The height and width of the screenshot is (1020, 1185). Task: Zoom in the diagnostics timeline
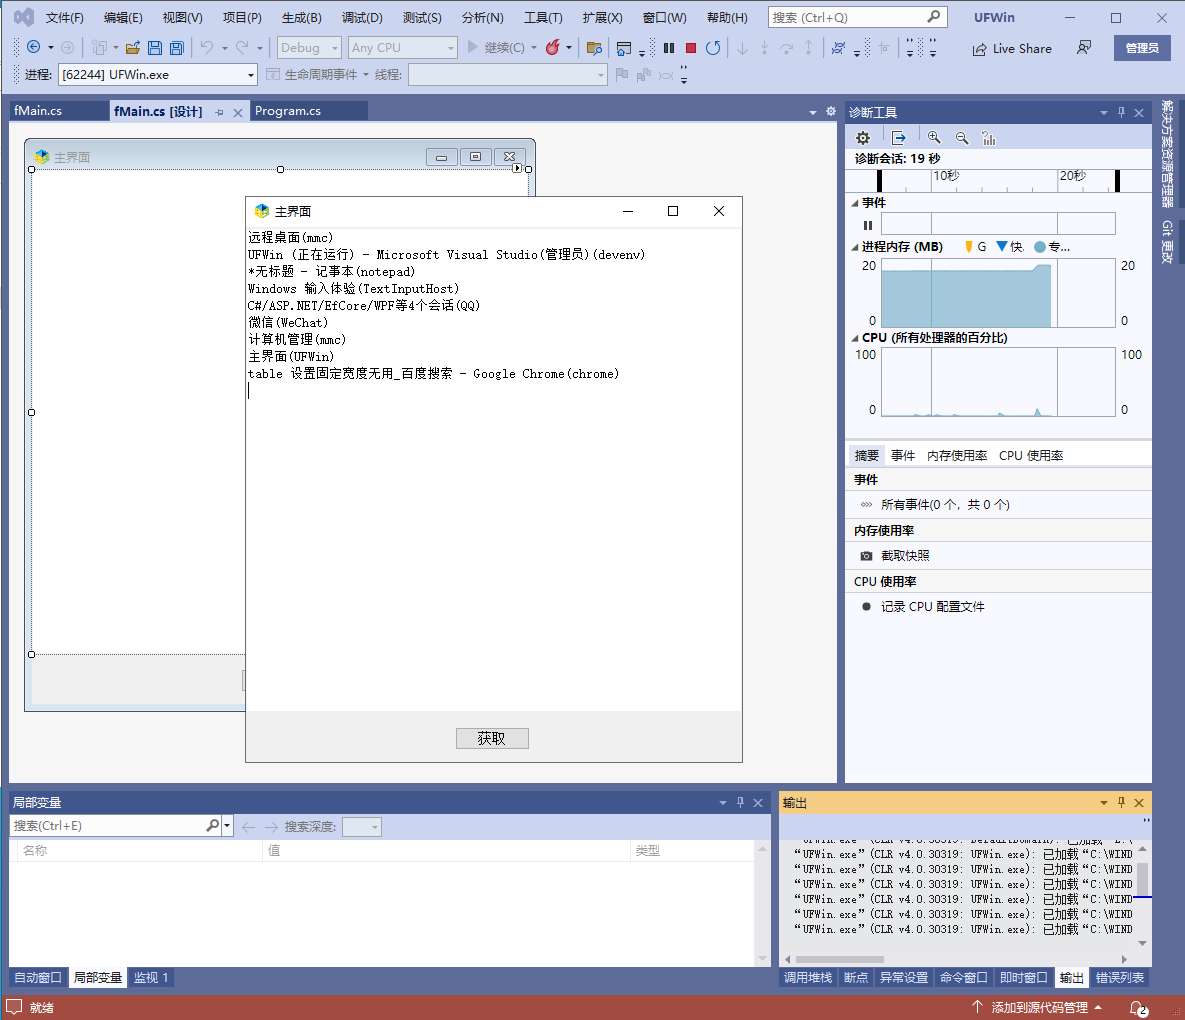(x=934, y=138)
